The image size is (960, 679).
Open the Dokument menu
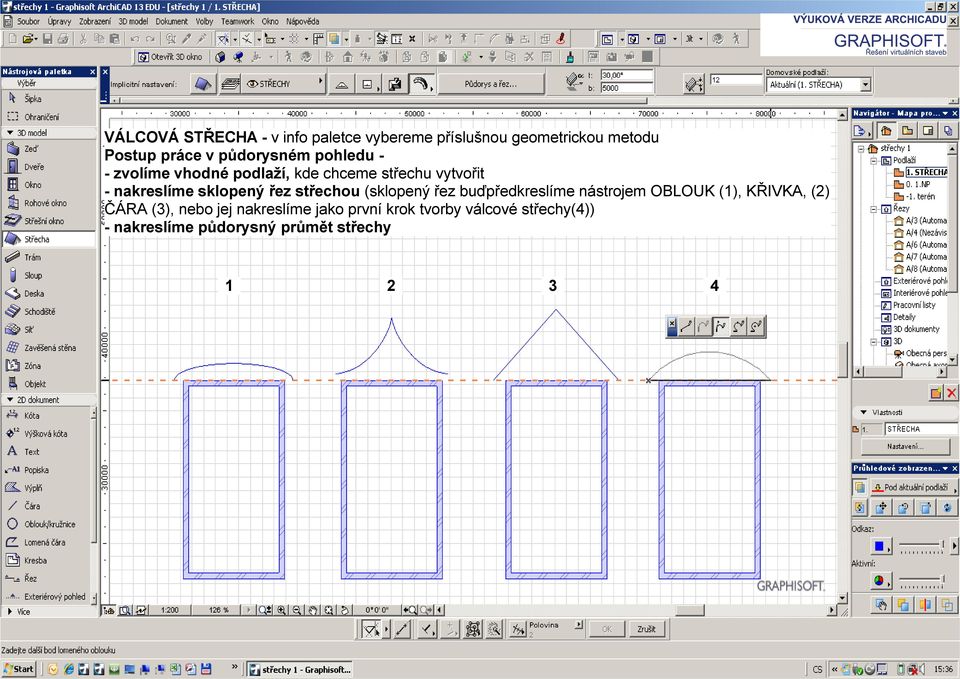tap(171, 21)
